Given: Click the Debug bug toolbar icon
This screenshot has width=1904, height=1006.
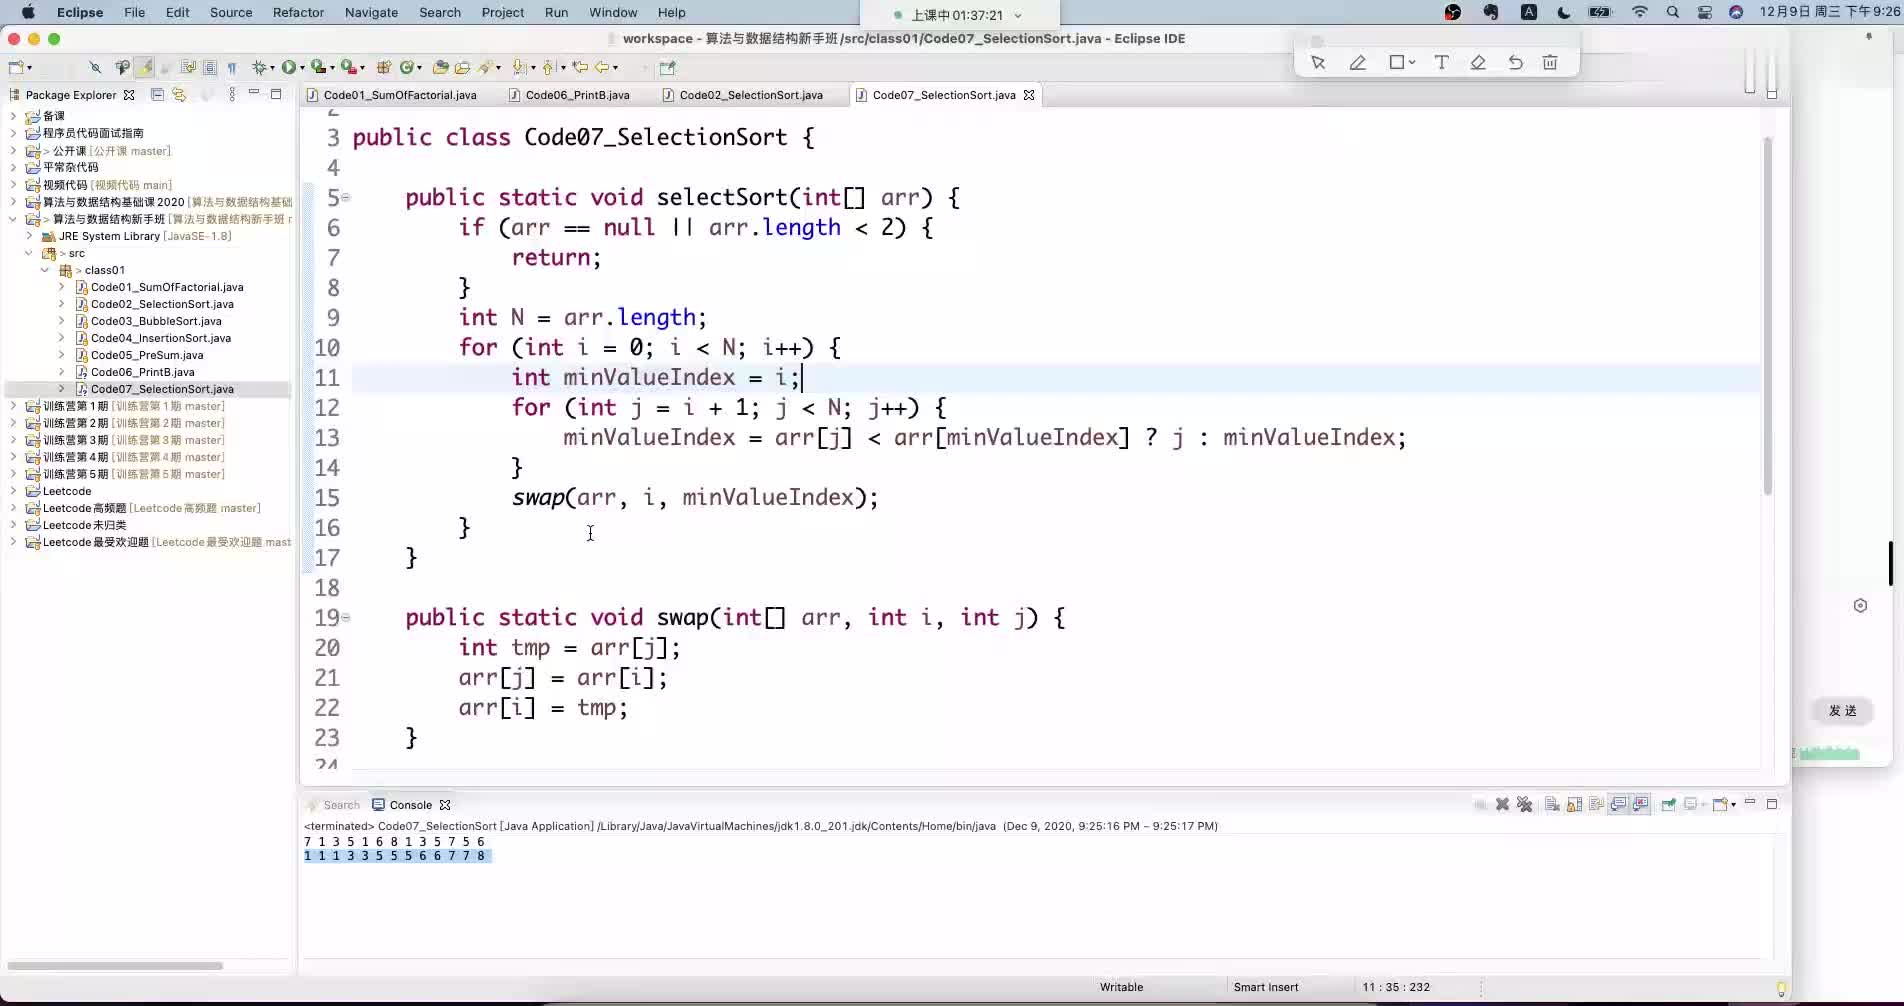Looking at the screenshot, I should coord(259,67).
